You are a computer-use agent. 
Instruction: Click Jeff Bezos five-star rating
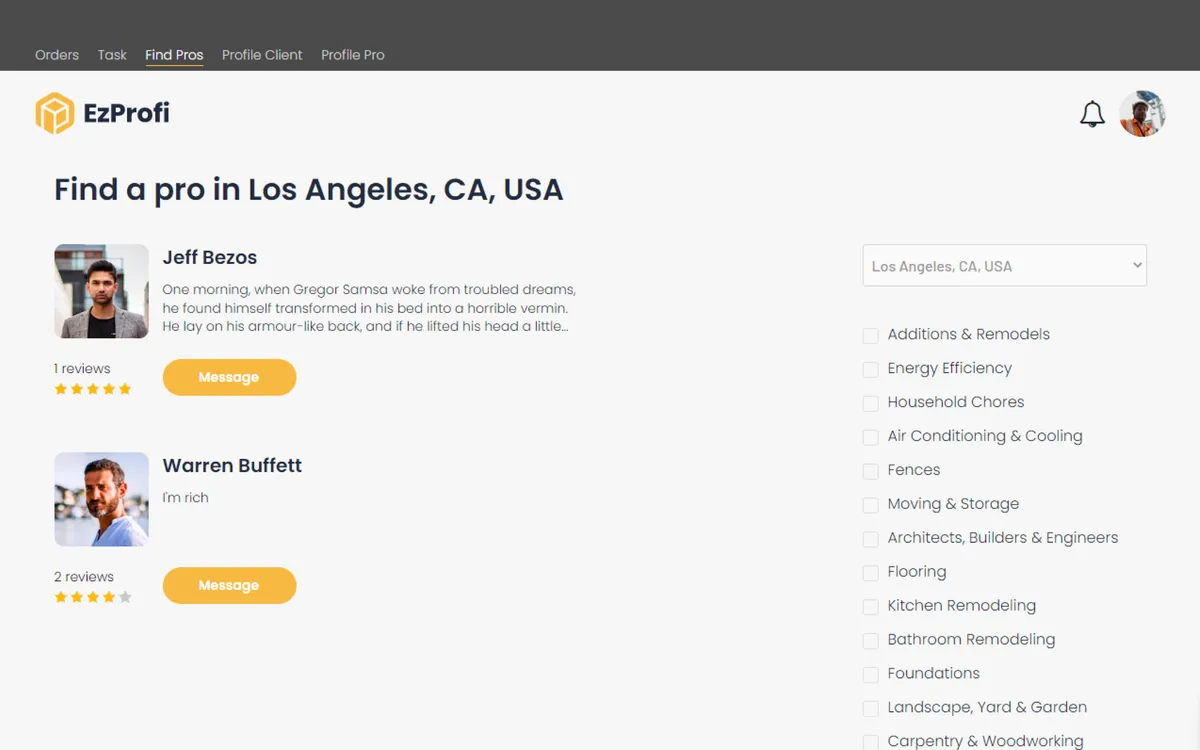tap(93, 389)
